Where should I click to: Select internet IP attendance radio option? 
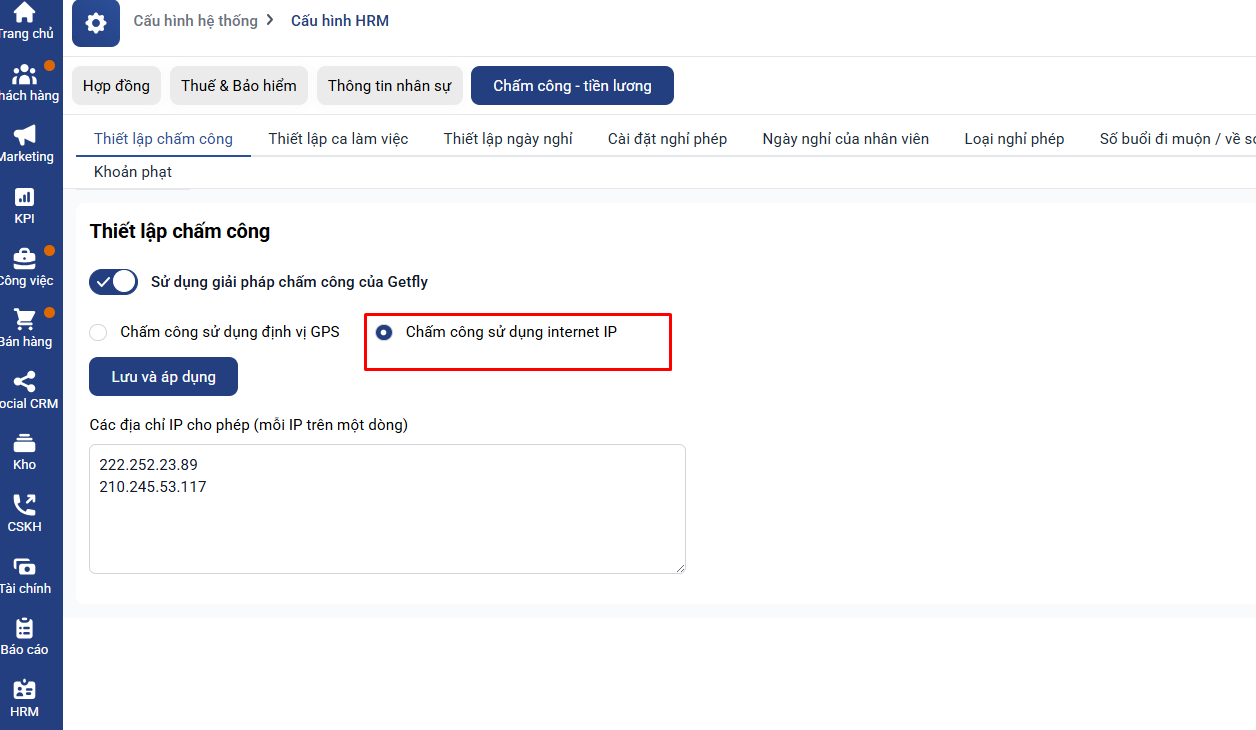[x=384, y=332]
